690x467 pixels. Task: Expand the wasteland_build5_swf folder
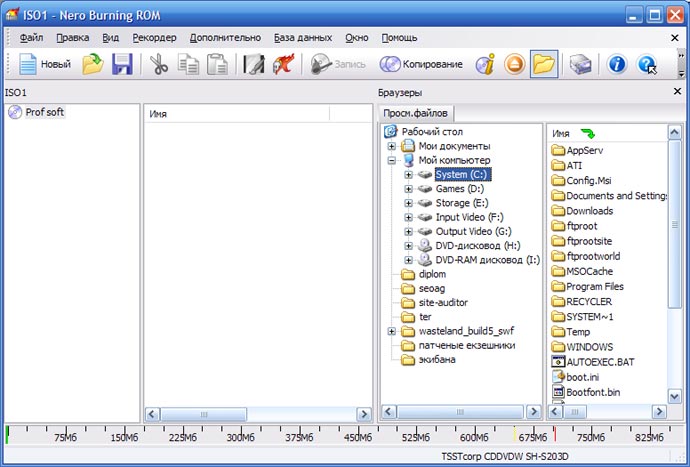[392, 331]
